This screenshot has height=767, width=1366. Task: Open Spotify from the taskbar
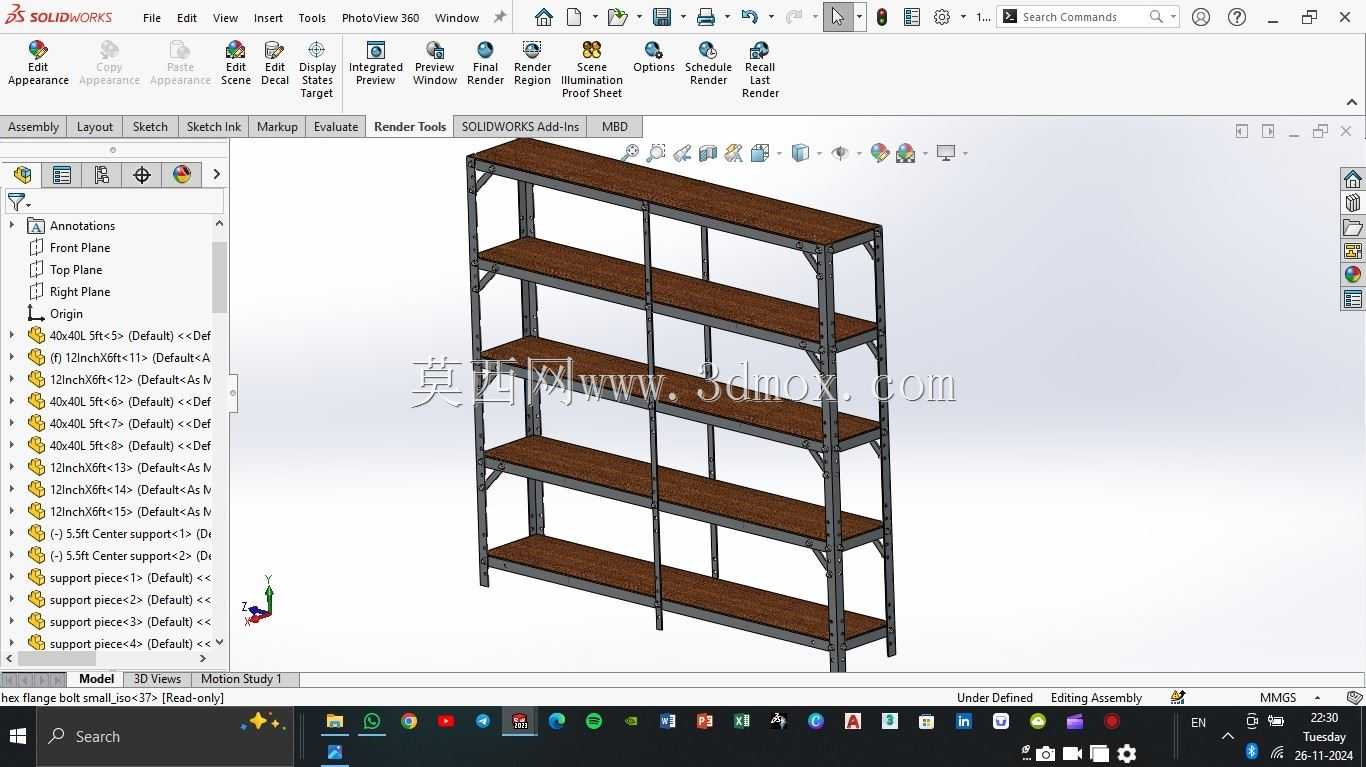[x=594, y=721]
